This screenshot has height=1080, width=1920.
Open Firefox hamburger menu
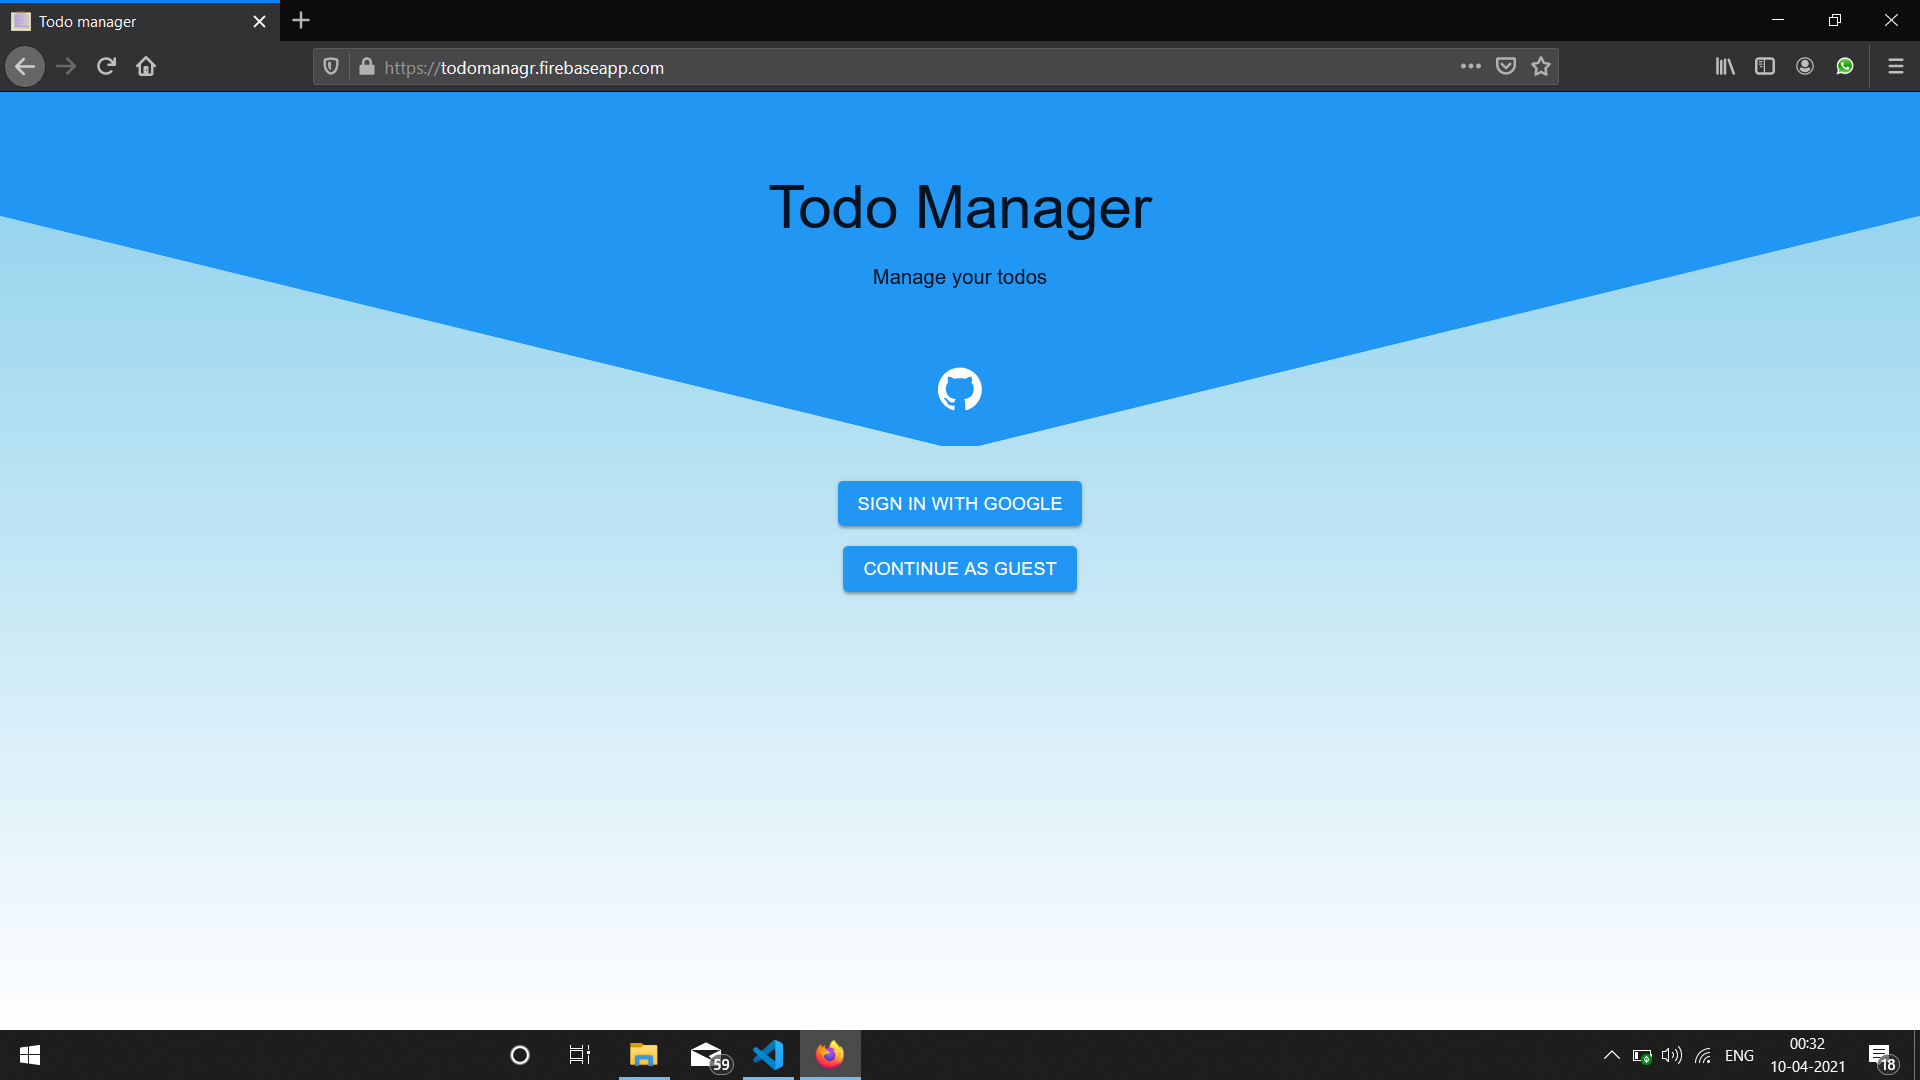pos(1895,67)
